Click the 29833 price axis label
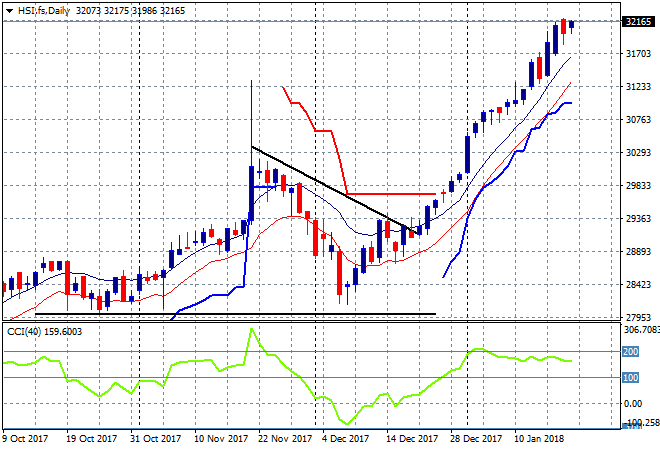This screenshot has width=660, height=450. (x=636, y=186)
